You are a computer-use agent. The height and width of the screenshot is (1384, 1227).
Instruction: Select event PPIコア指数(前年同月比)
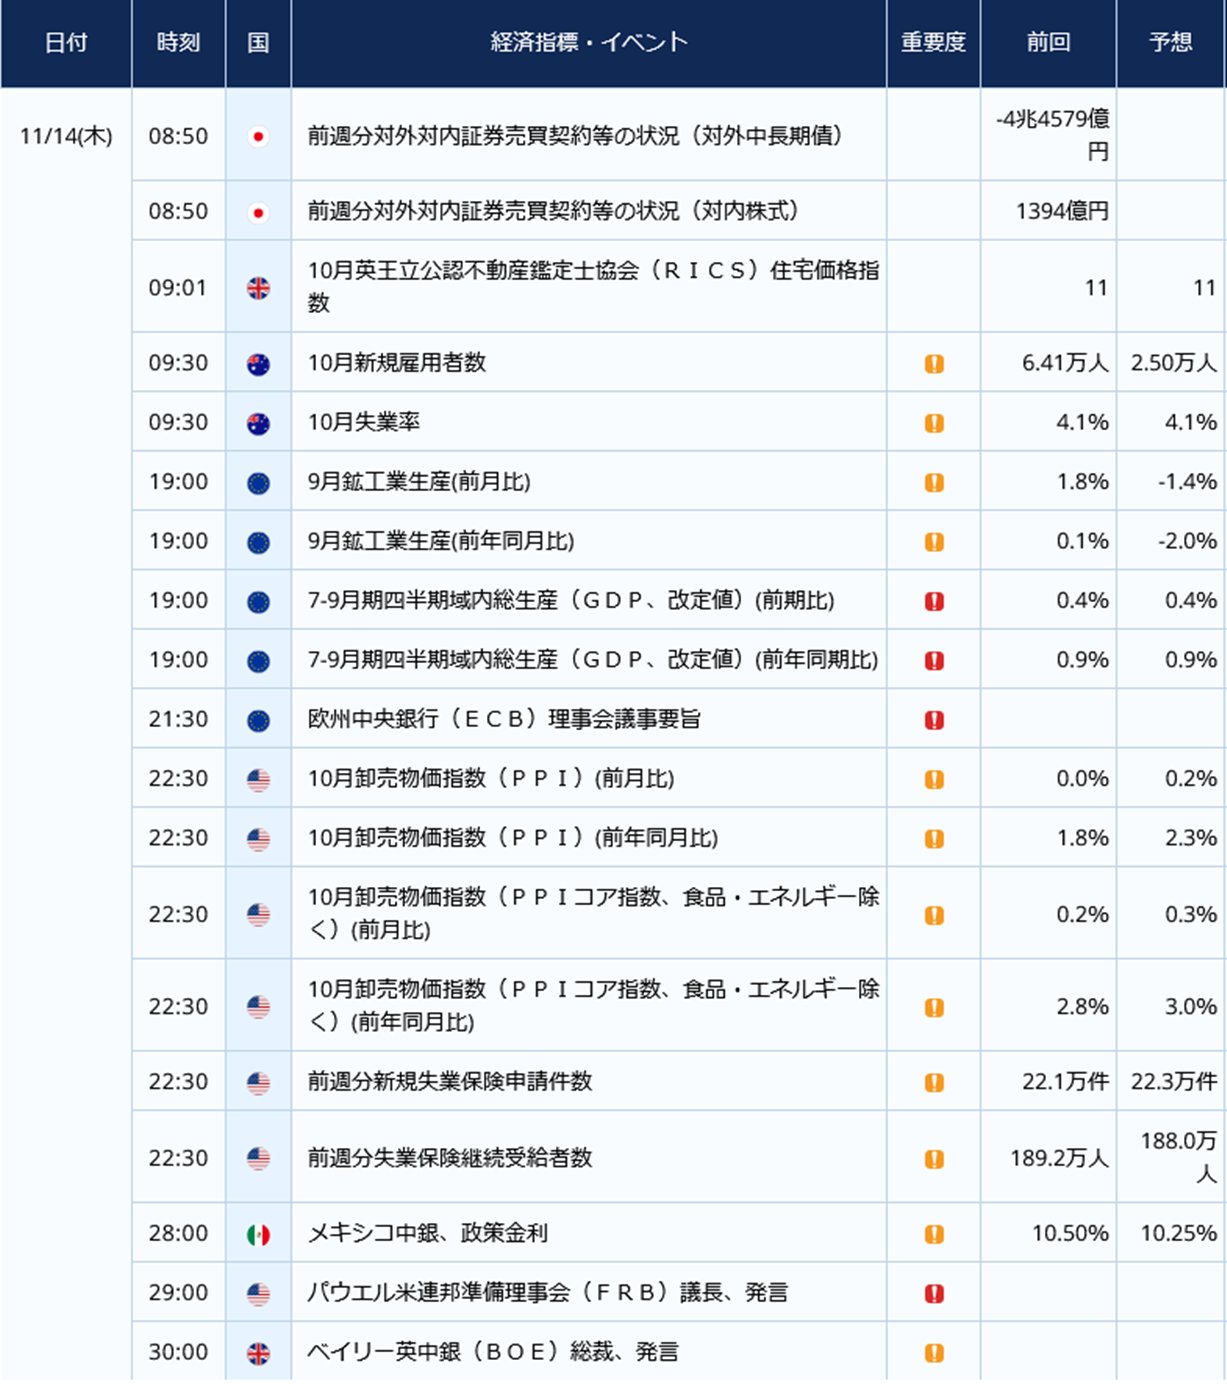(593, 1005)
